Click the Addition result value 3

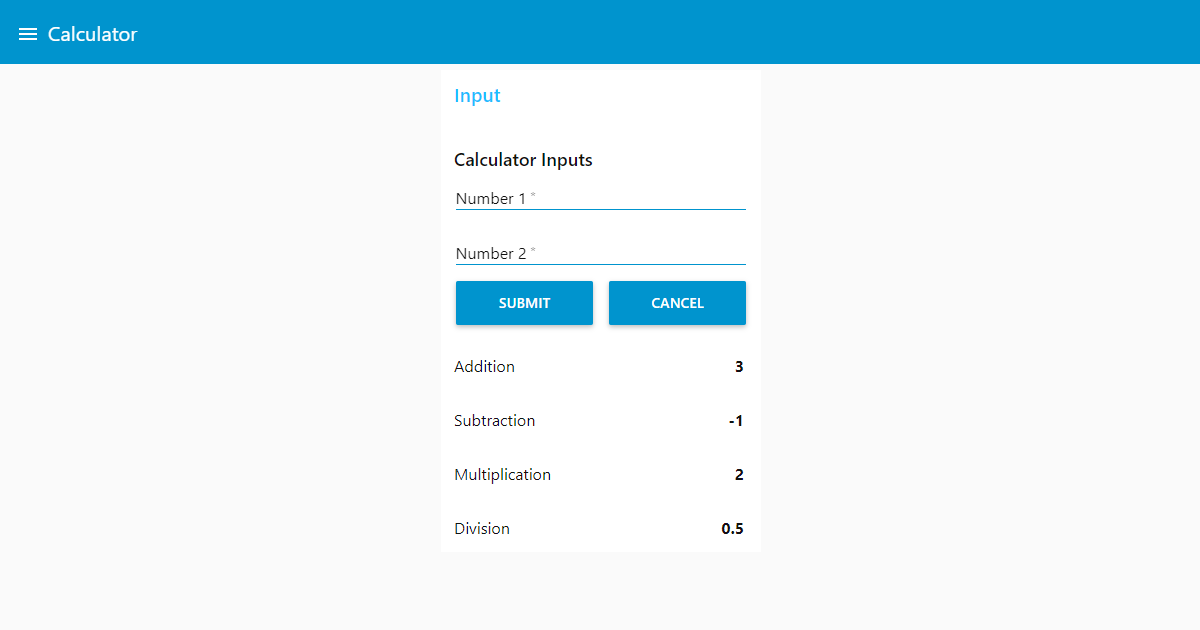739,366
